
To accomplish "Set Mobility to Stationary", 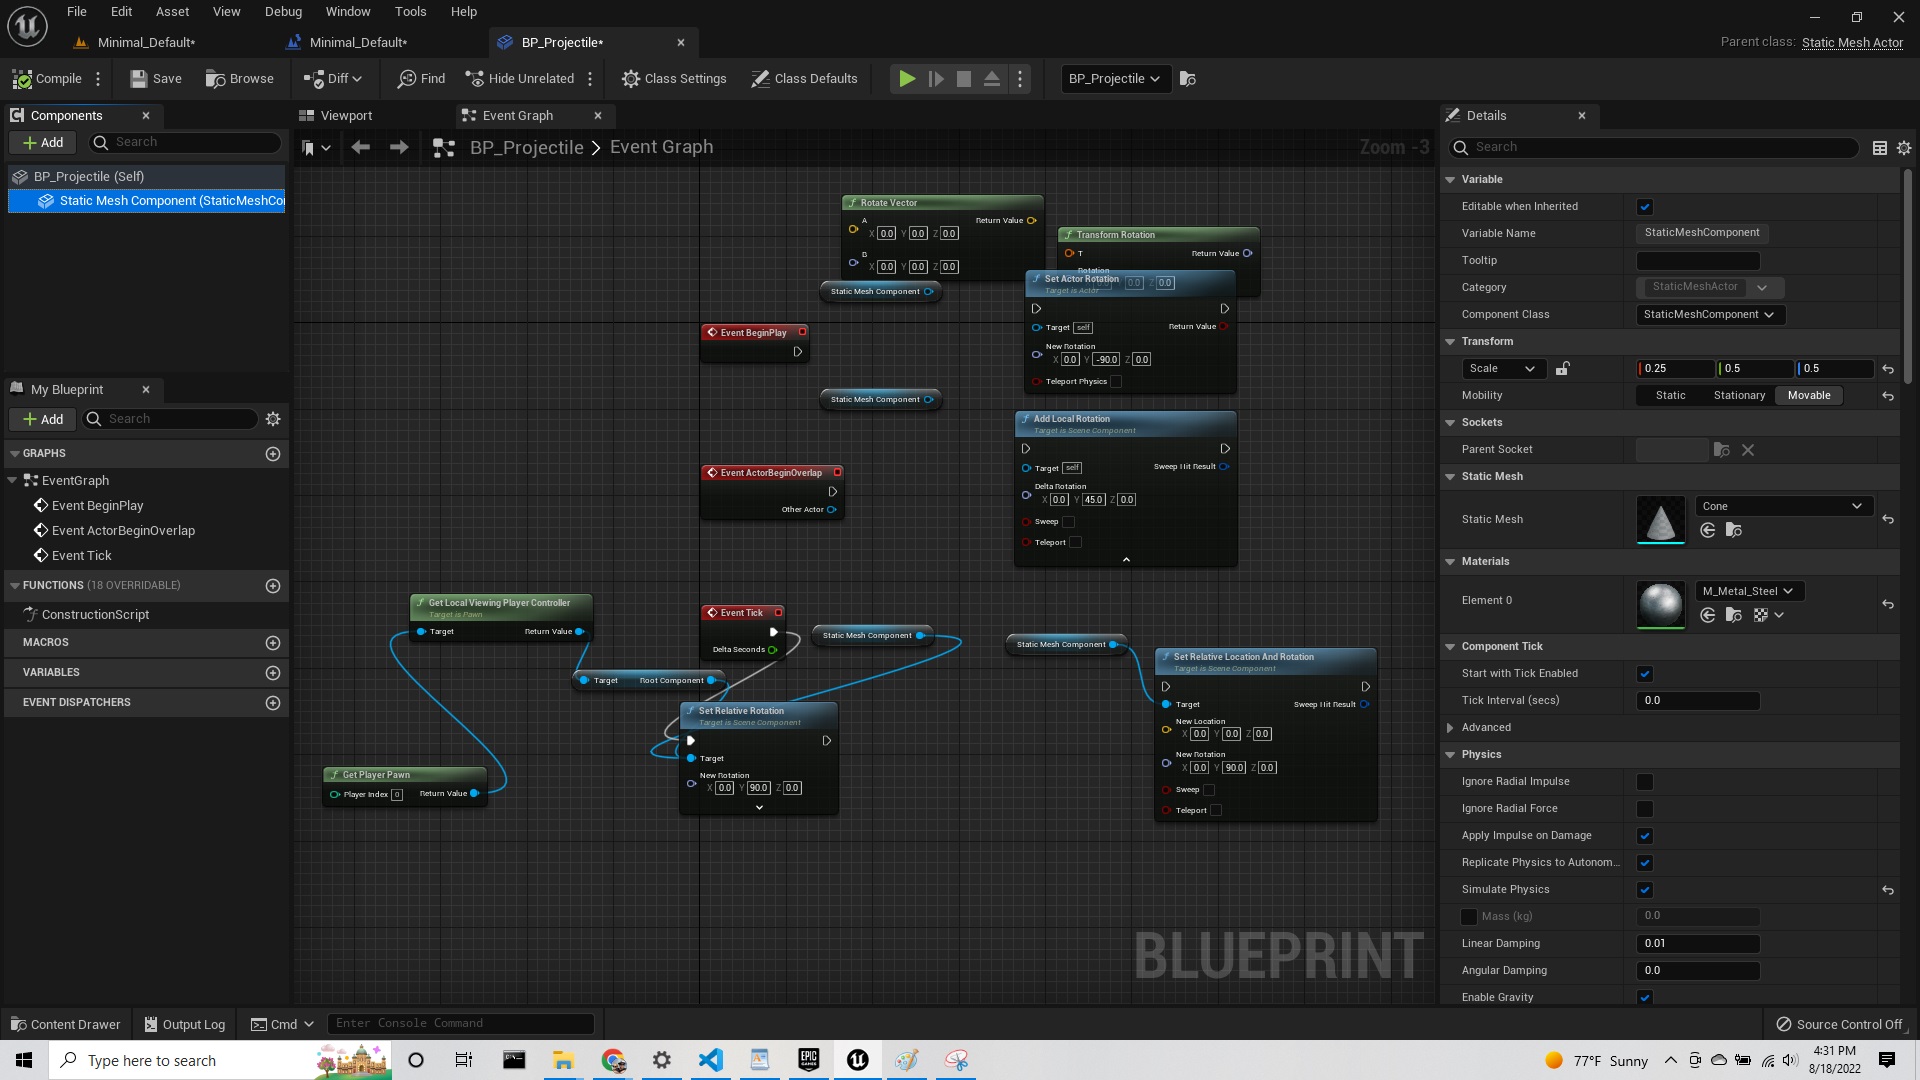I will (x=1739, y=395).
